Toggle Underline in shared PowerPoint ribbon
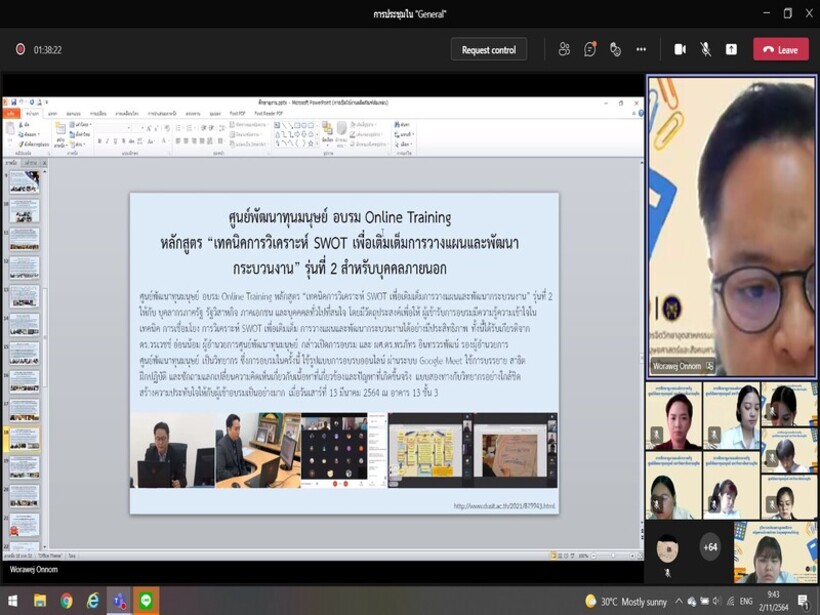Image resolution: width=820 pixels, height=615 pixels. pos(115,141)
